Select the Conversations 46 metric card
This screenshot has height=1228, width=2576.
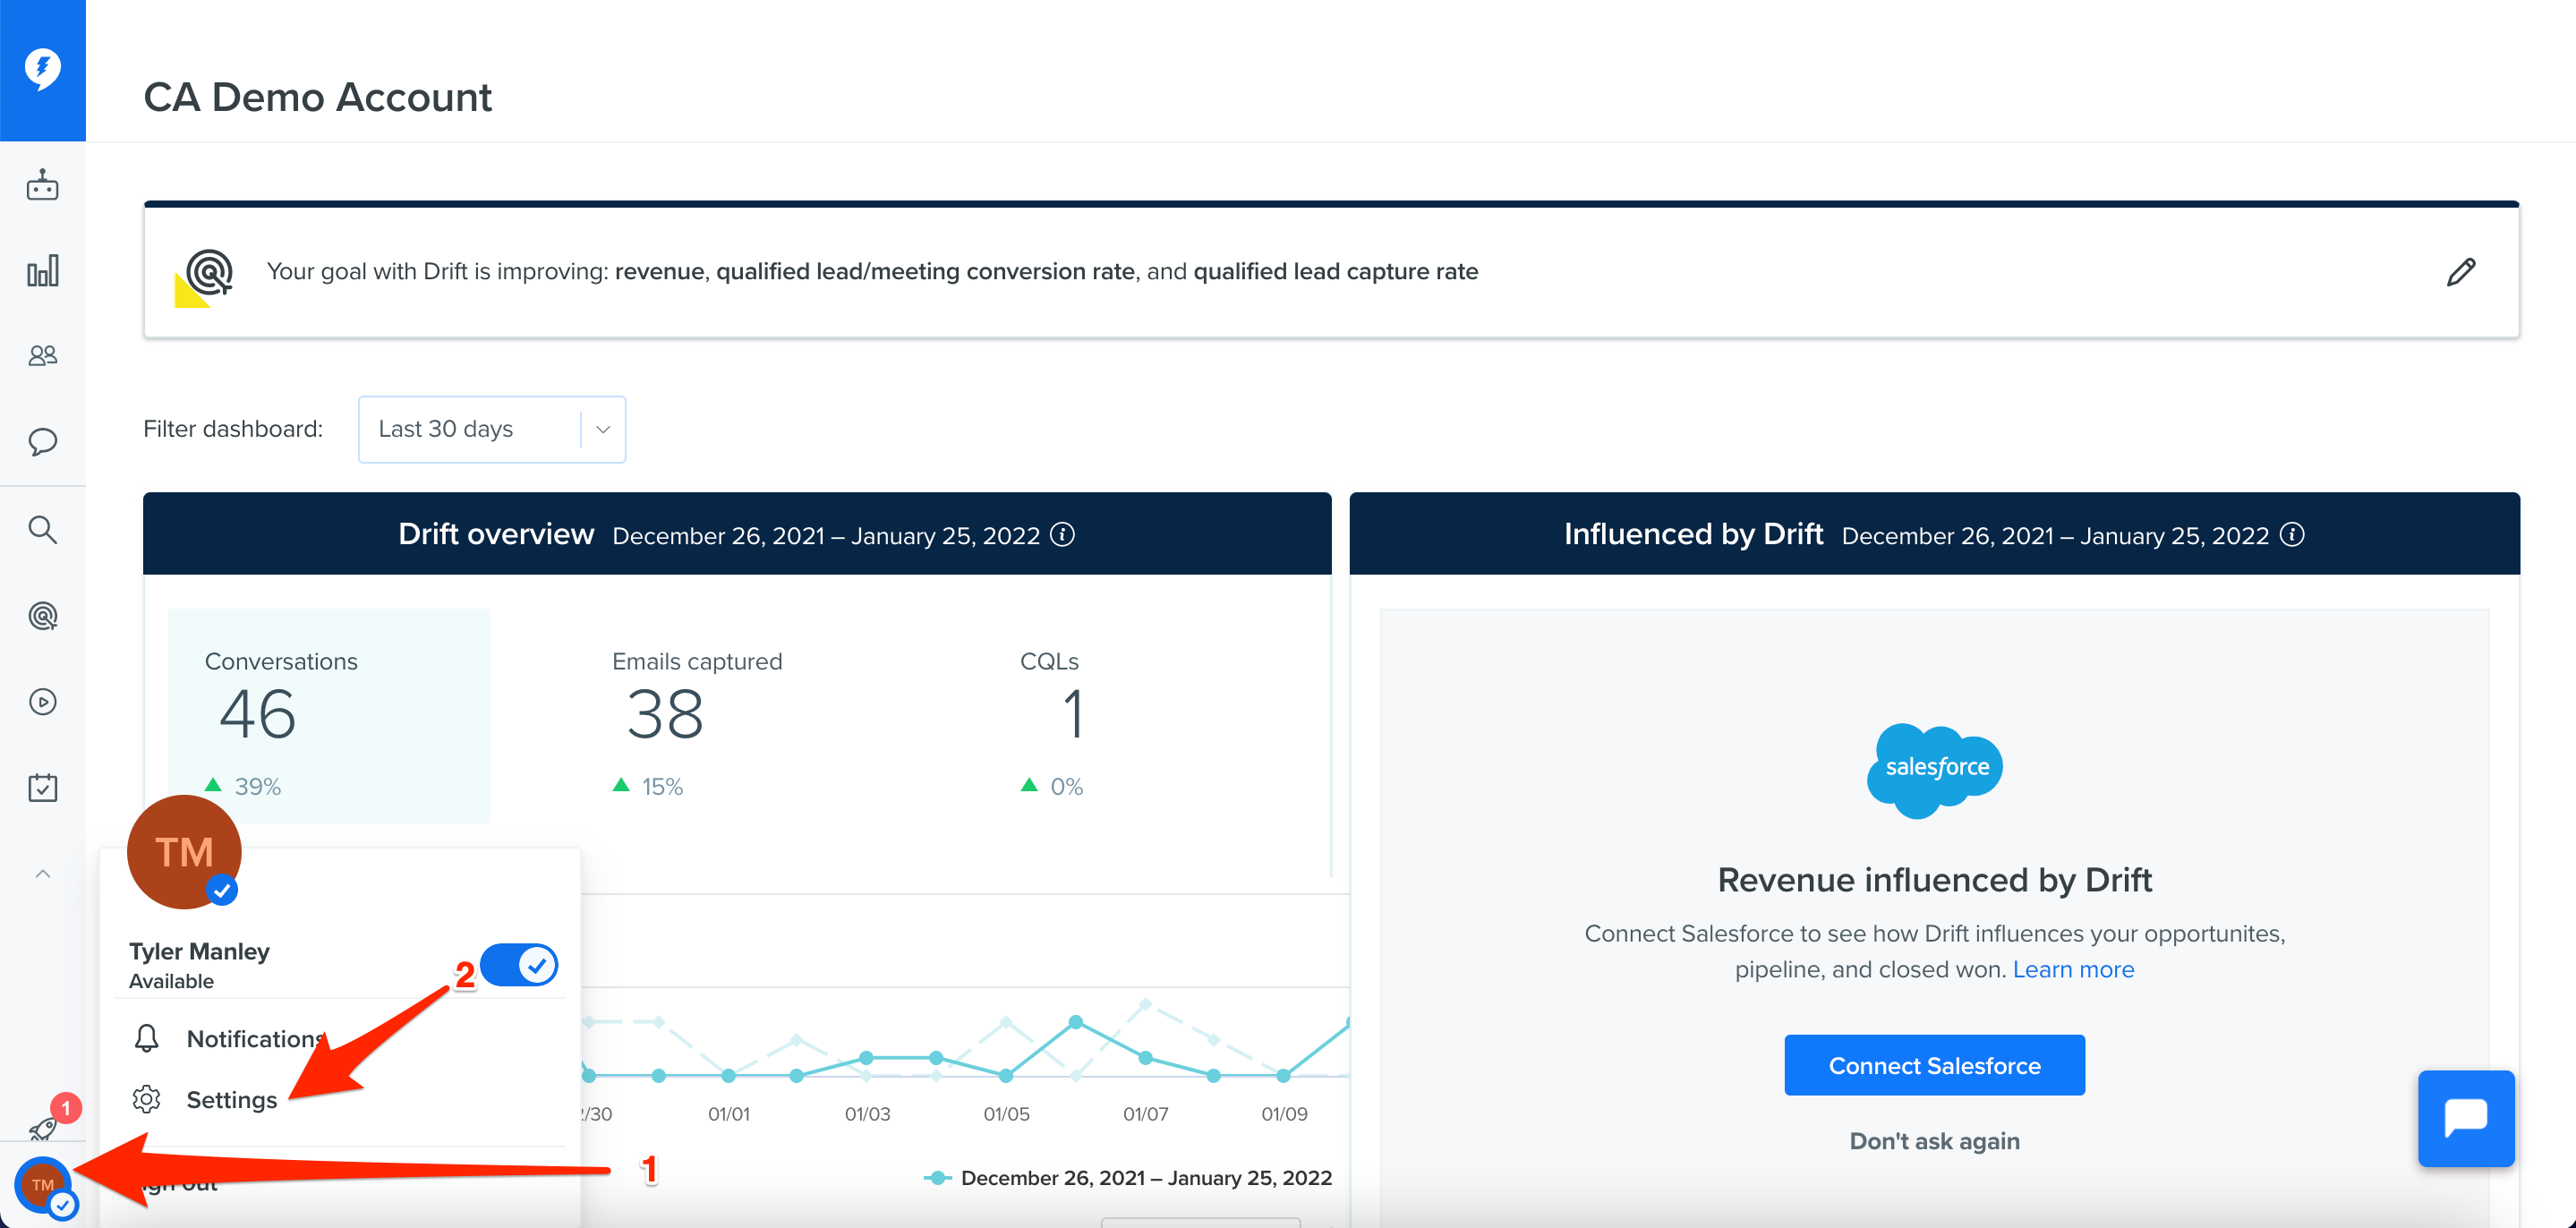(329, 716)
